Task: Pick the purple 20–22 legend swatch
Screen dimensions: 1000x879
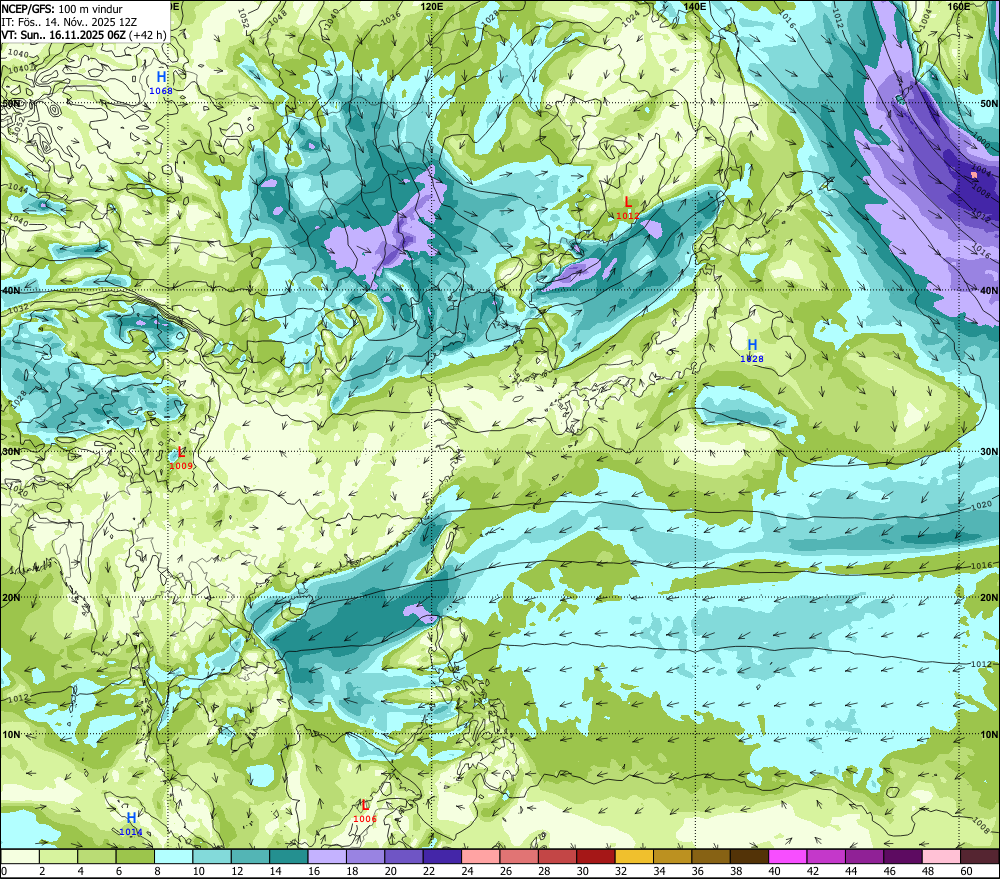Action: (x=404, y=856)
